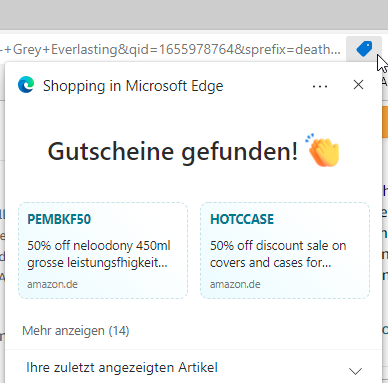Click the blue shopping tag icon in address bar
The height and width of the screenshot is (383, 388).
click(364, 49)
